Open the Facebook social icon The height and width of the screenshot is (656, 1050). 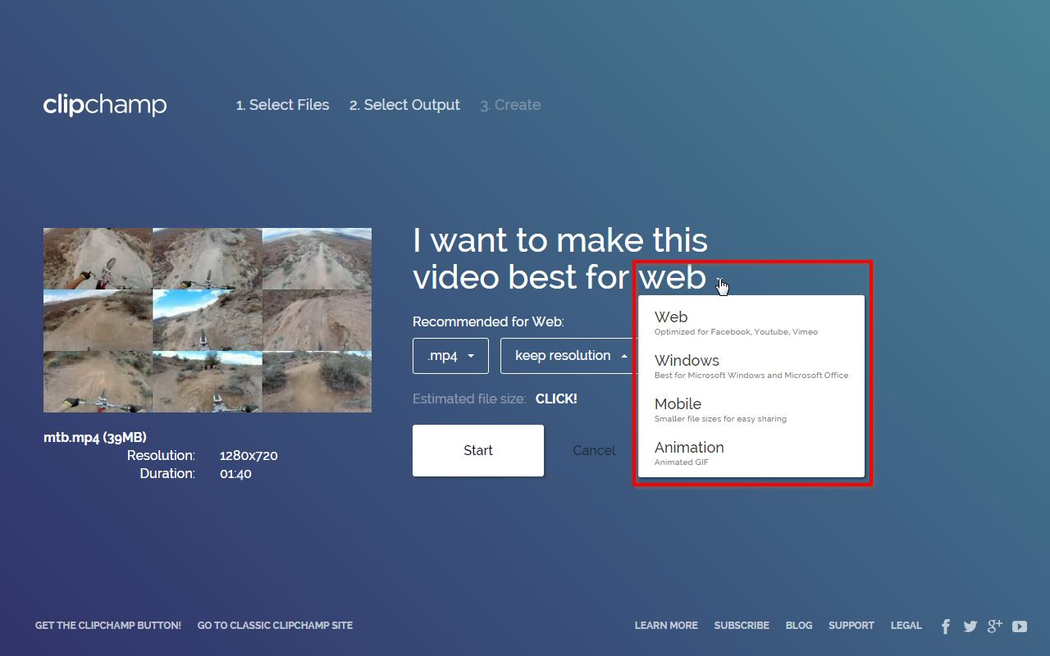point(945,626)
